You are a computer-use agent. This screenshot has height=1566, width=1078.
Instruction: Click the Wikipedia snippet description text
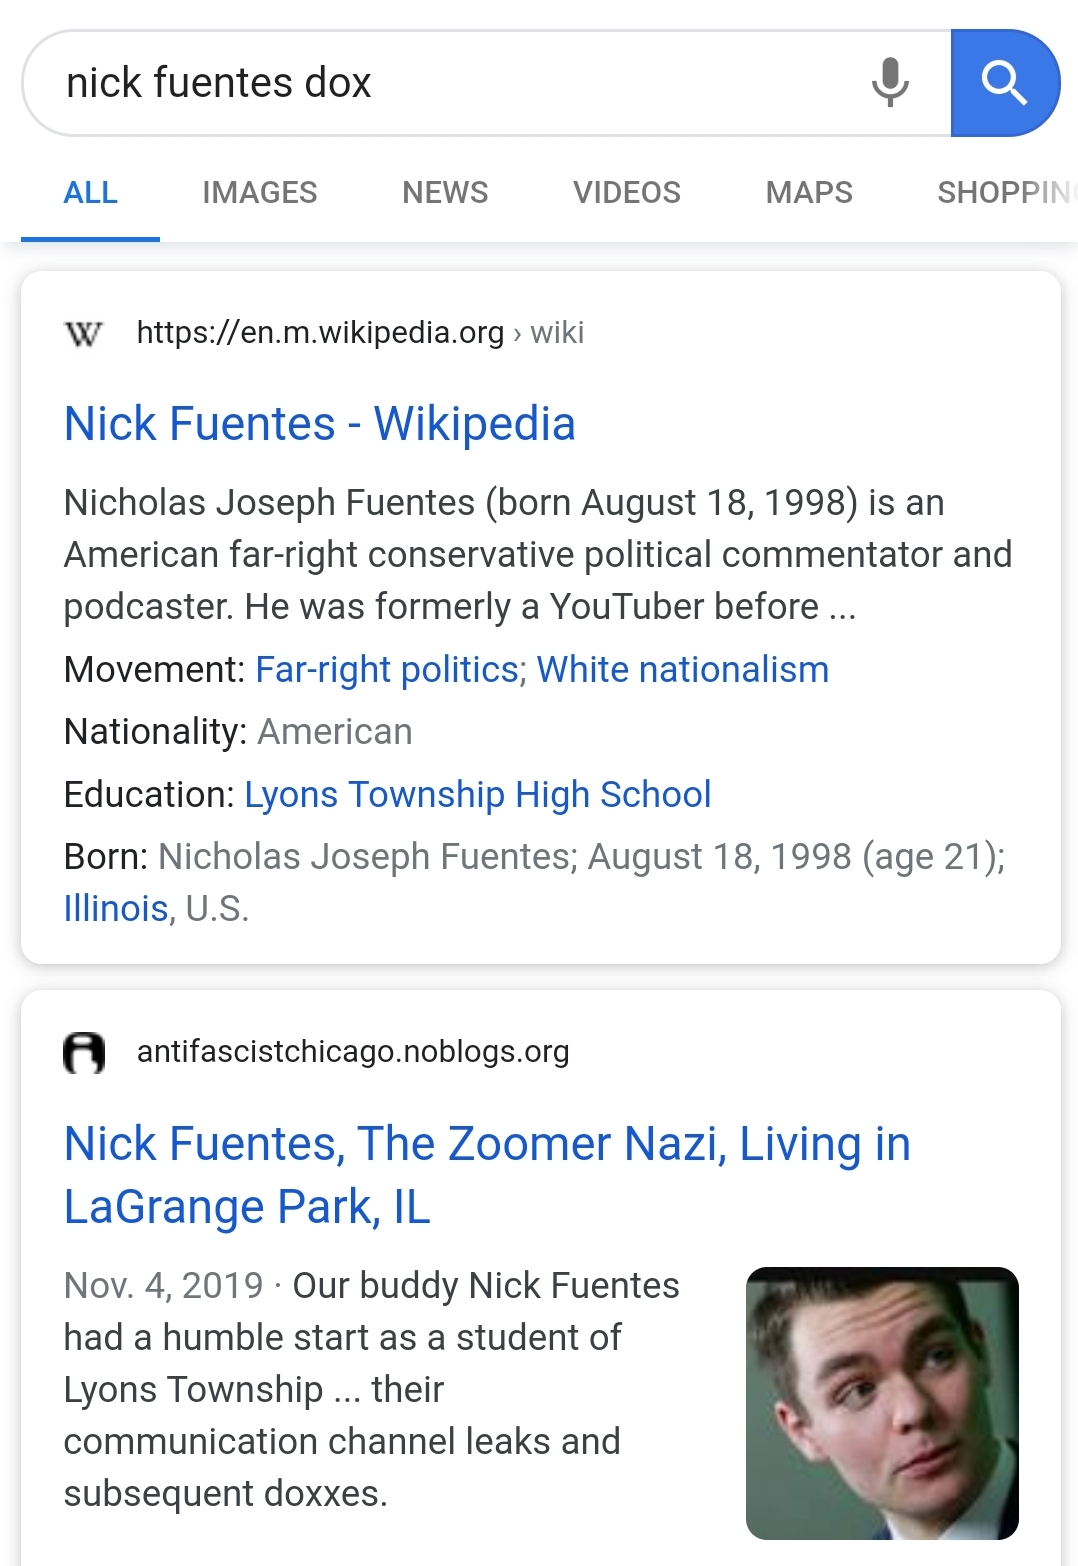tap(538, 554)
